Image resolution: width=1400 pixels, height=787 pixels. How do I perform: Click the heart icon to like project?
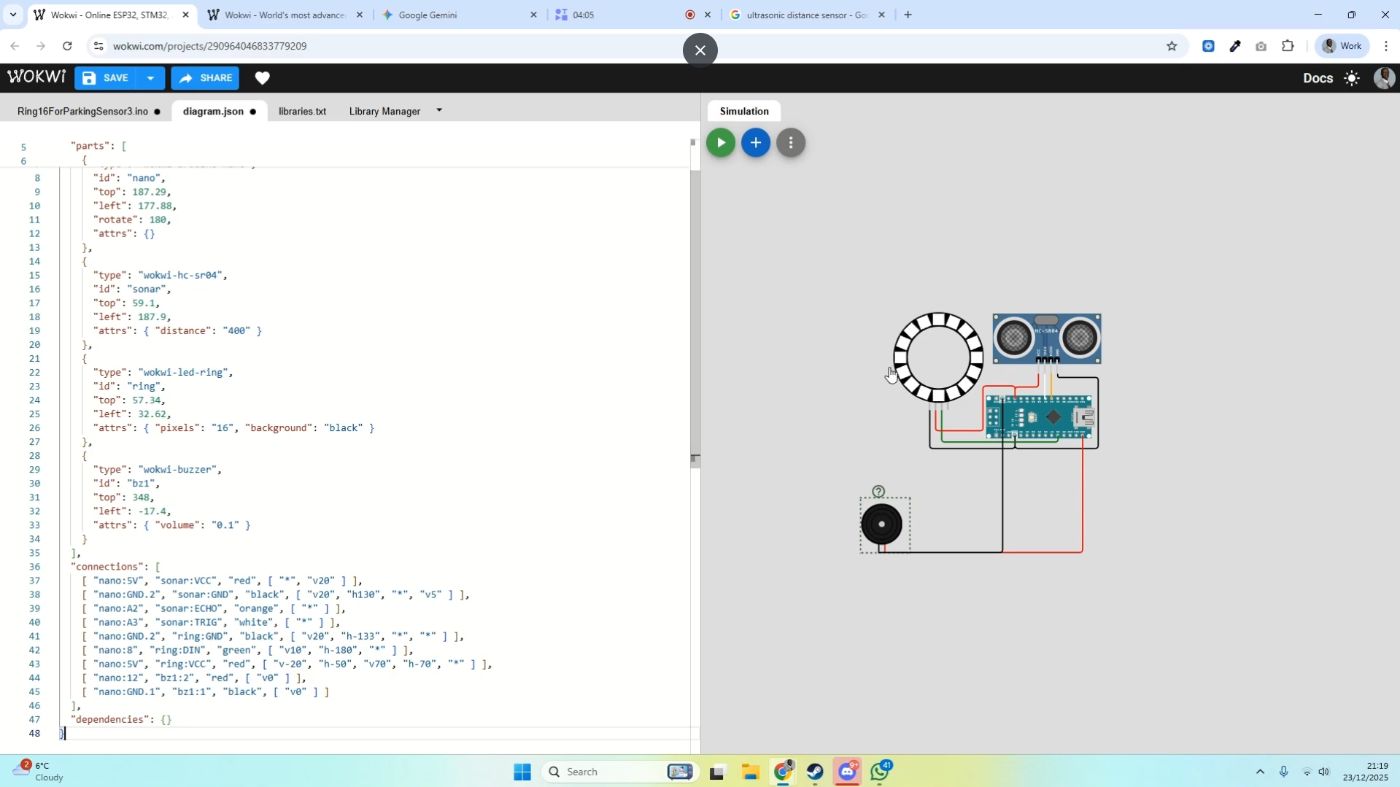tap(262, 78)
